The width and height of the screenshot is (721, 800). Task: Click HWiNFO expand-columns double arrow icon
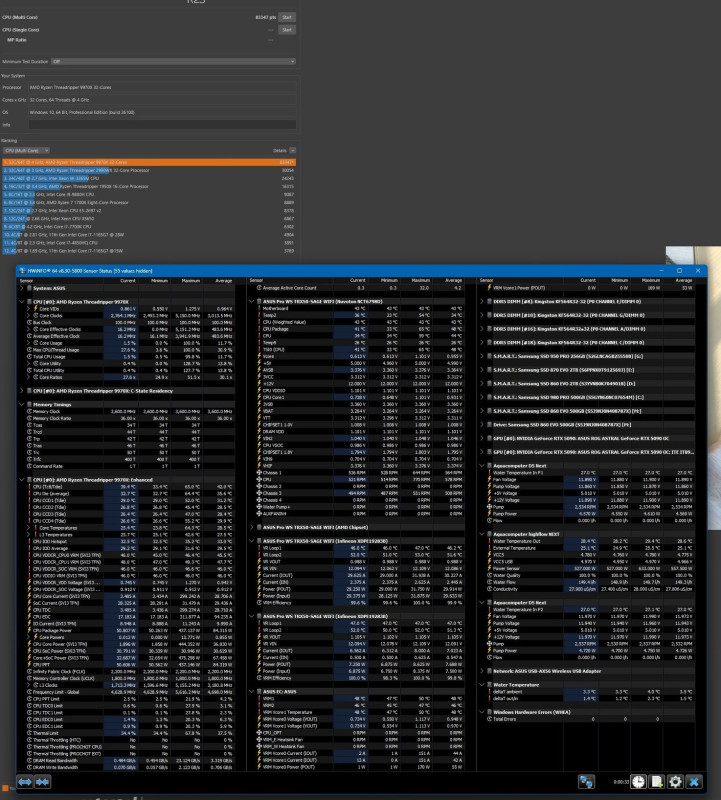click(x=25, y=781)
